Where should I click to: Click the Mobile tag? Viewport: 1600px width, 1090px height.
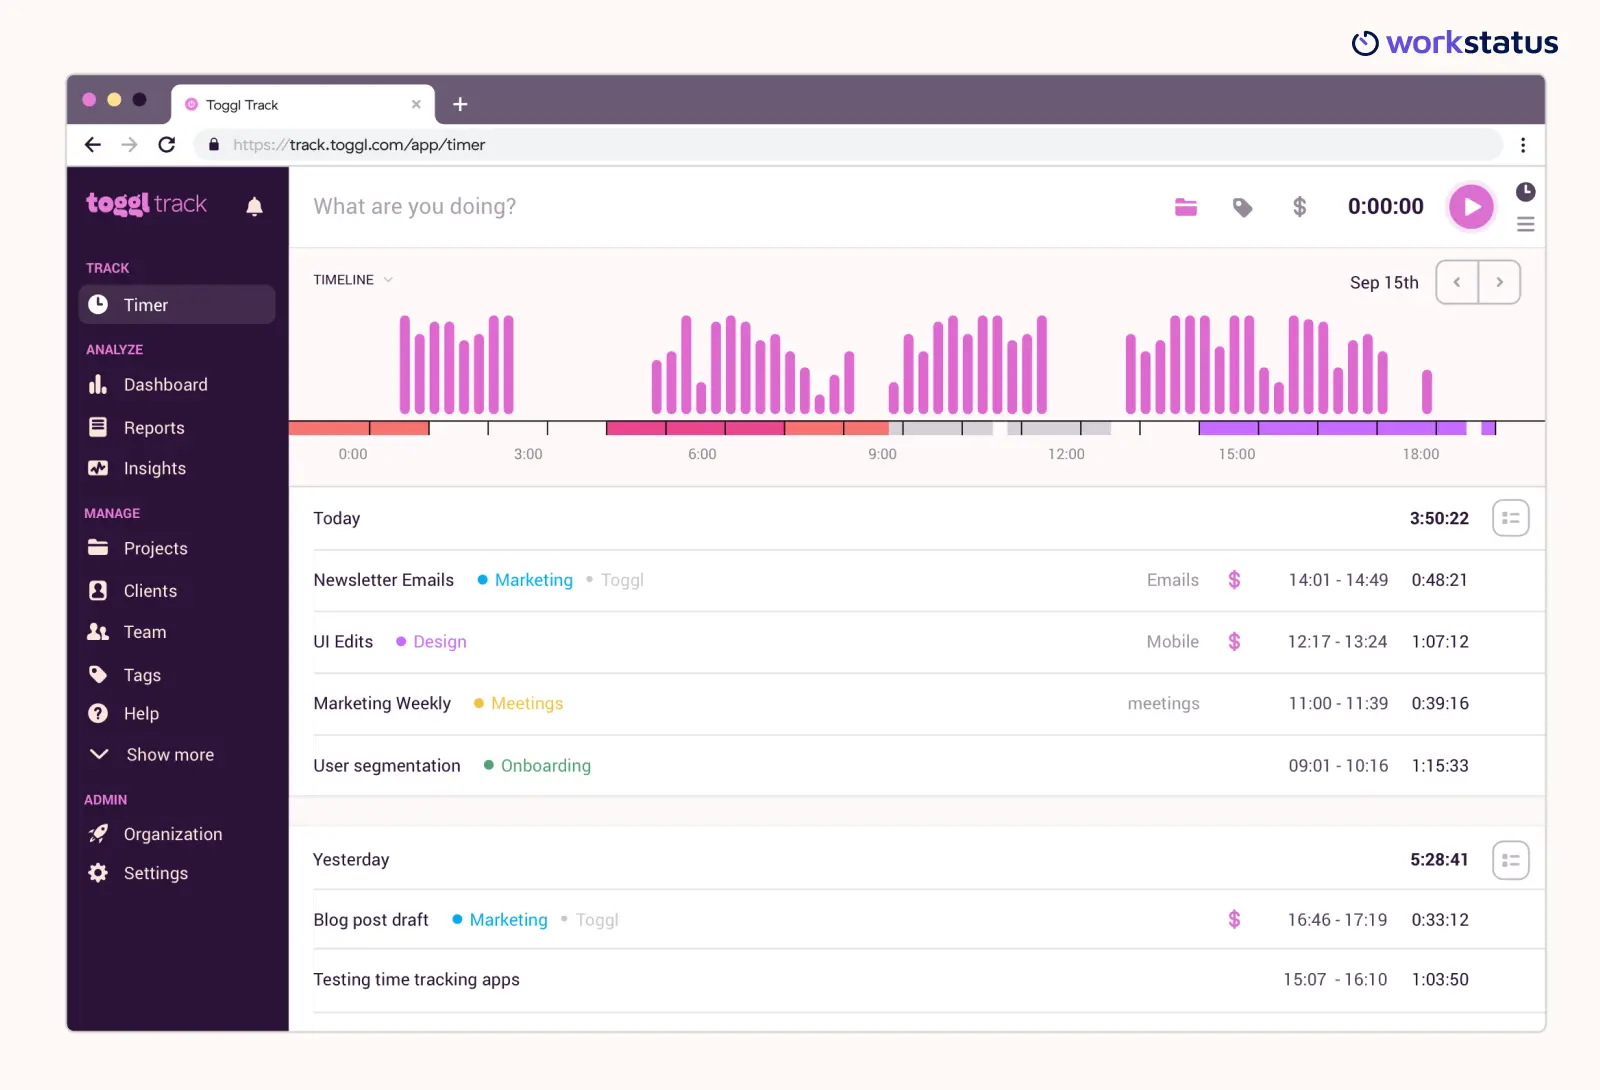[1172, 642]
